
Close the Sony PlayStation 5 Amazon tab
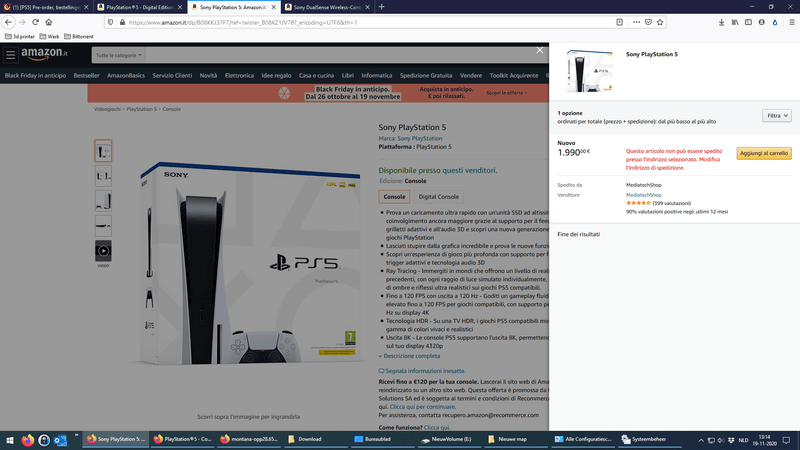[273, 7]
